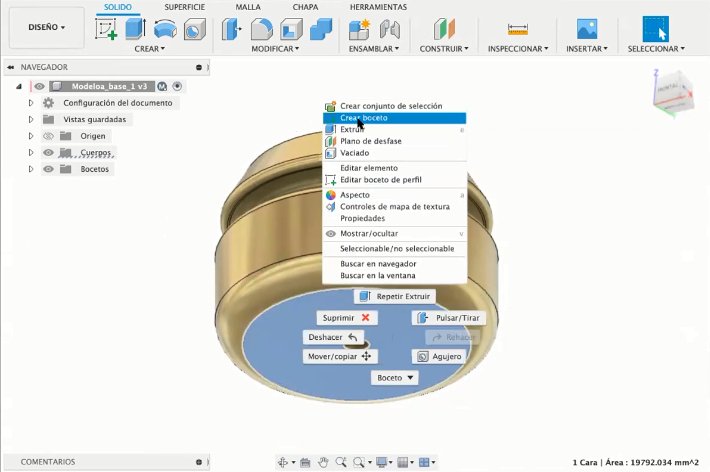This screenshot has width=710, height=472.
Task: Select the Press Pull tool icon
Action: coord(231,29)
